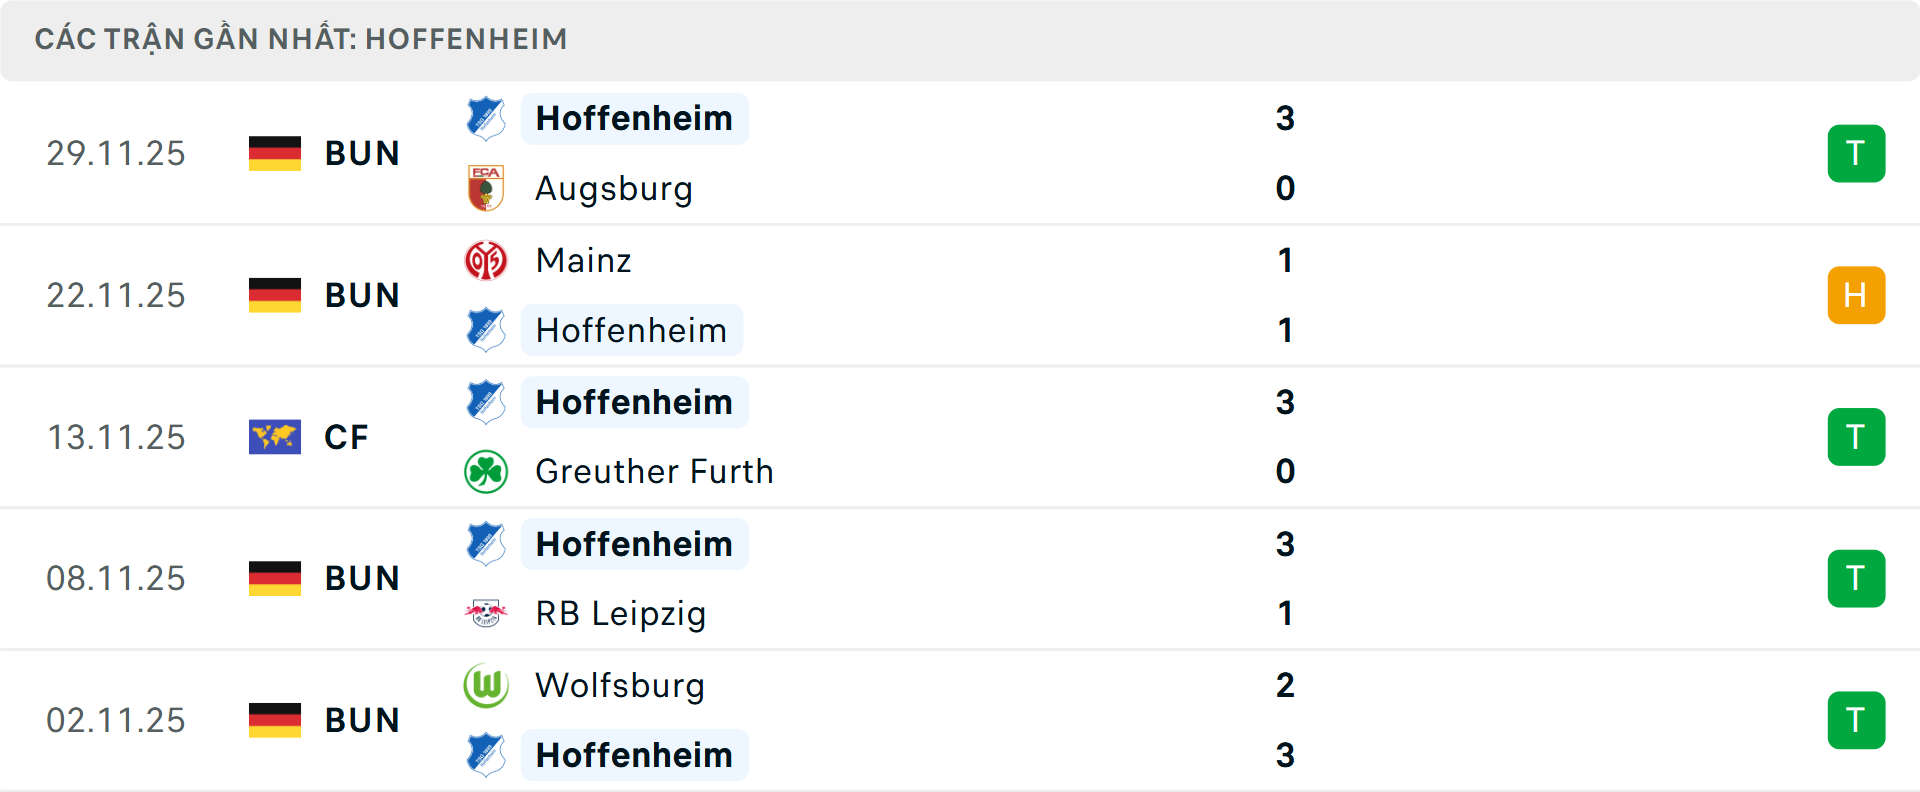The height and width of the screenshot is (792, 1920).
Task: Open details for the RB Leipzig match row
Action: pyautogui.click(x=1000, y=578)
